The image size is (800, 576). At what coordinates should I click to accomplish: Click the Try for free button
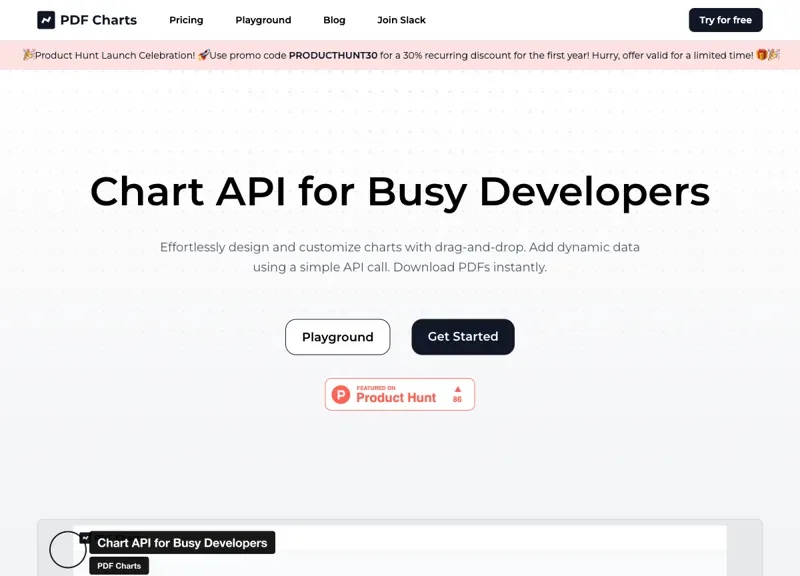(x=725, y=20)
